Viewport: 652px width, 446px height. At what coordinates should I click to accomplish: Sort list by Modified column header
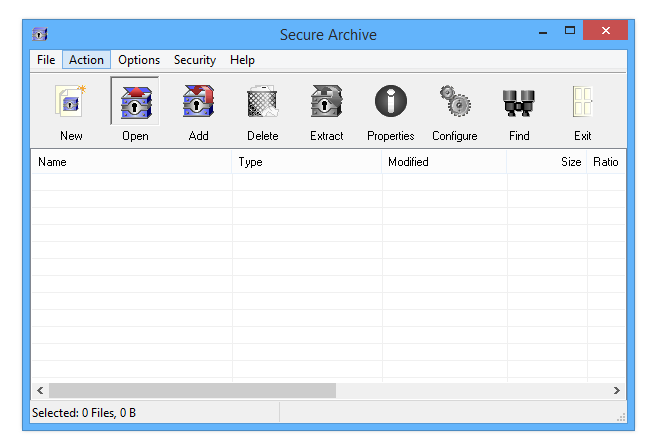pos(444,162)
